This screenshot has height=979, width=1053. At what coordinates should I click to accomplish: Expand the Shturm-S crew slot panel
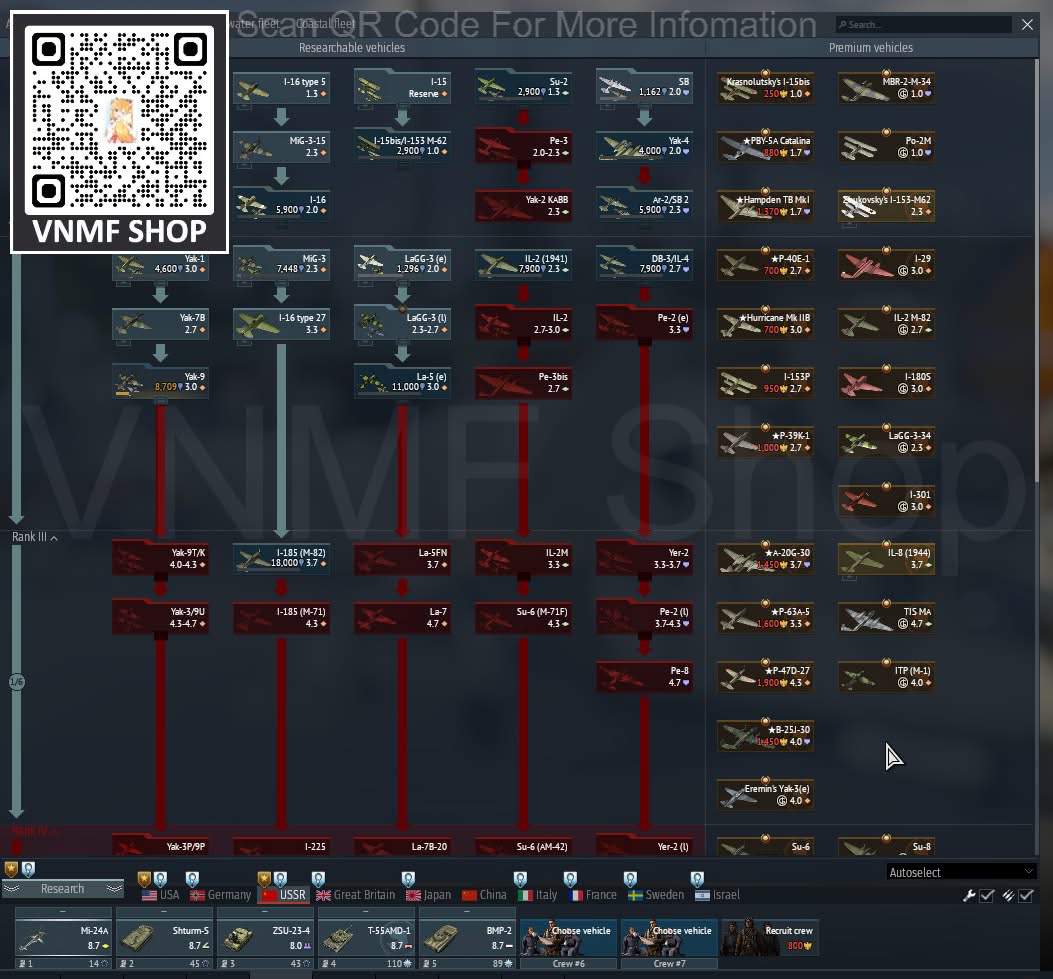[x=164, y=911]
